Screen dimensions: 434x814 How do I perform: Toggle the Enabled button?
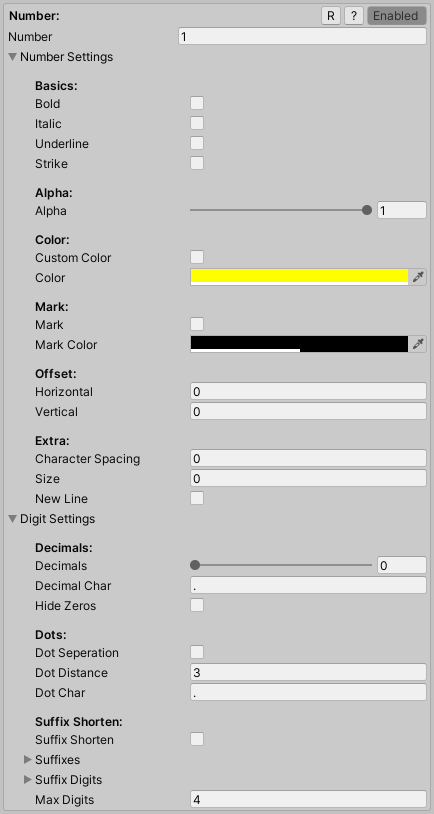397,16
